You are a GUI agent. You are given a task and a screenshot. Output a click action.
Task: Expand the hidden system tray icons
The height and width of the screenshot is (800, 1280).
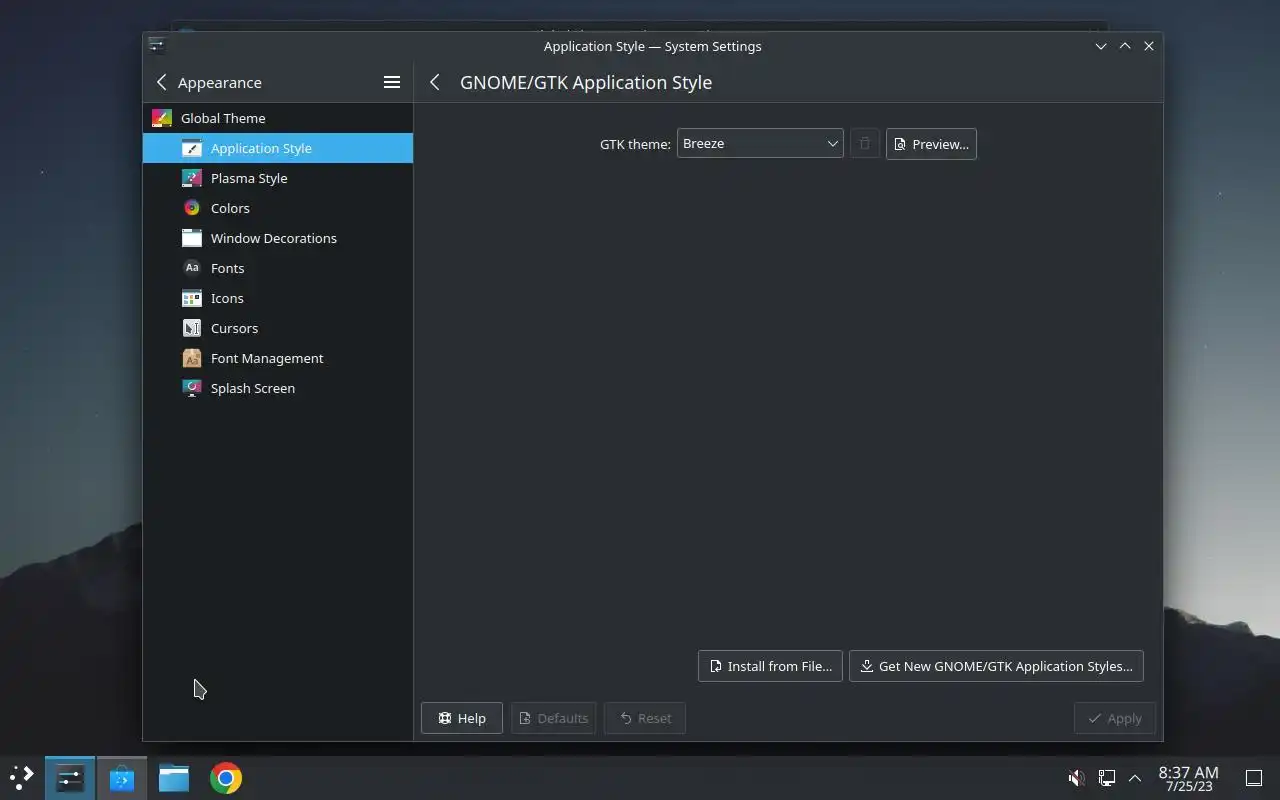click(x=1135, y=778)
